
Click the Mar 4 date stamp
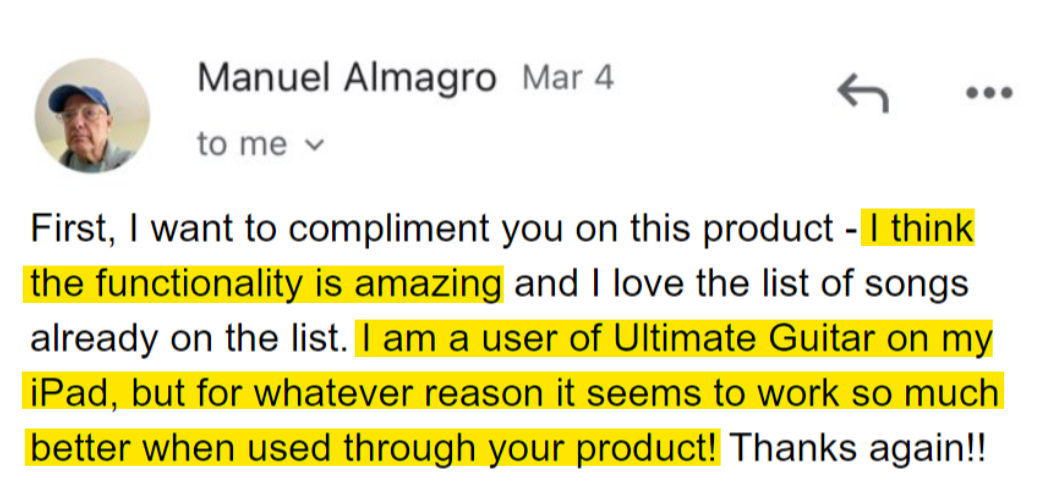pyautogui.click(x=568, y=79)
